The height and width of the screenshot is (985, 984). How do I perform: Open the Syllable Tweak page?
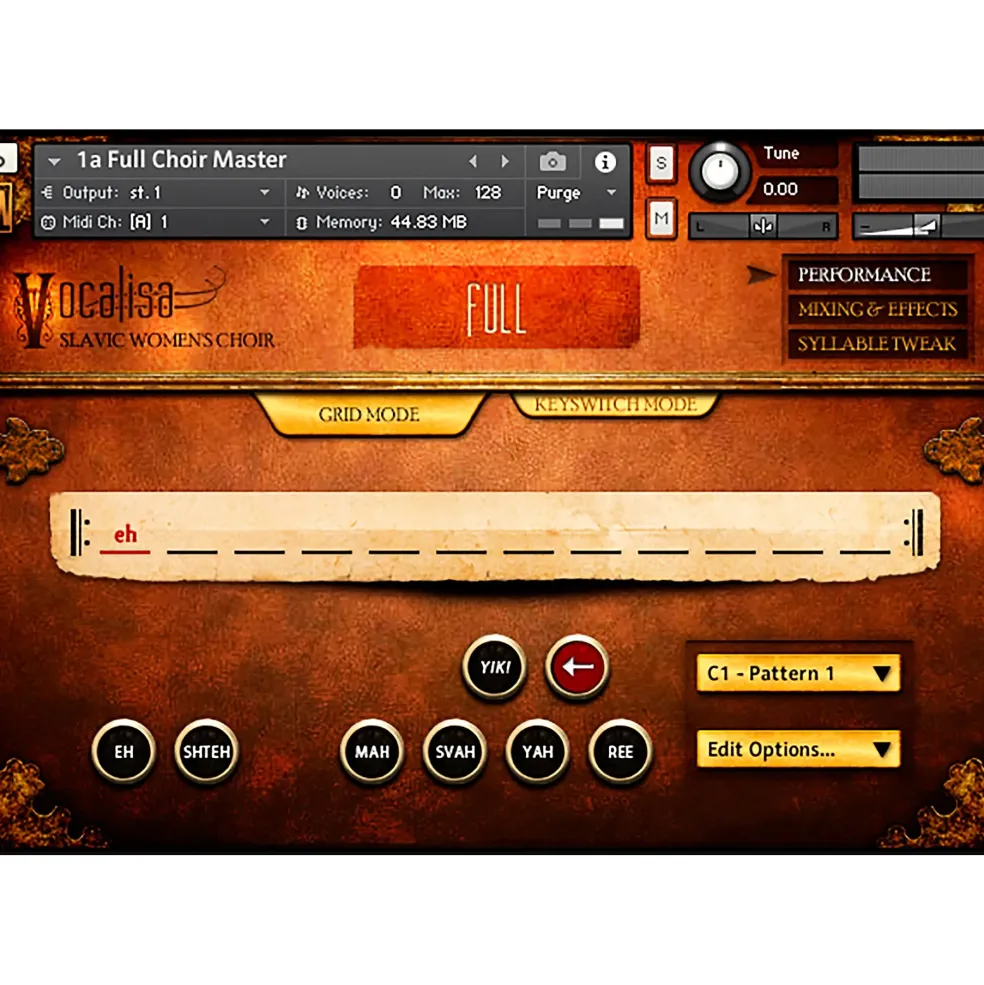click(x=877, y=344)
